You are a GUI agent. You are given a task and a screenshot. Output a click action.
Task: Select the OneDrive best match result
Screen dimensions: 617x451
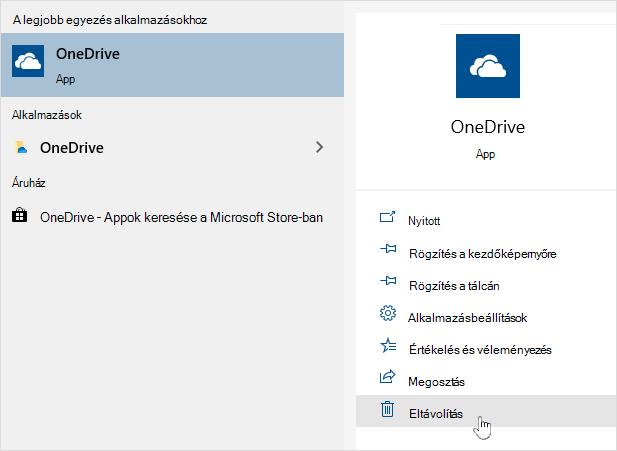coord(172,65)
